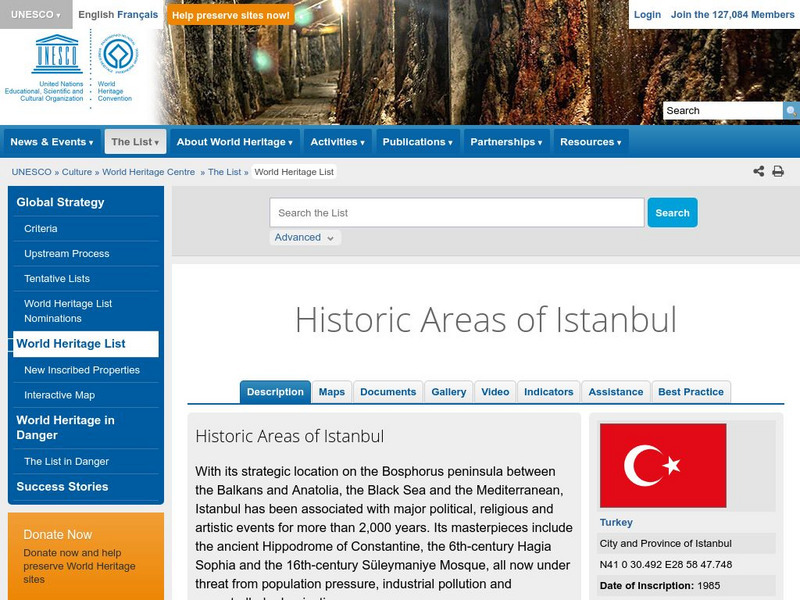Switch to the Description tab

[x=275, y=392]
